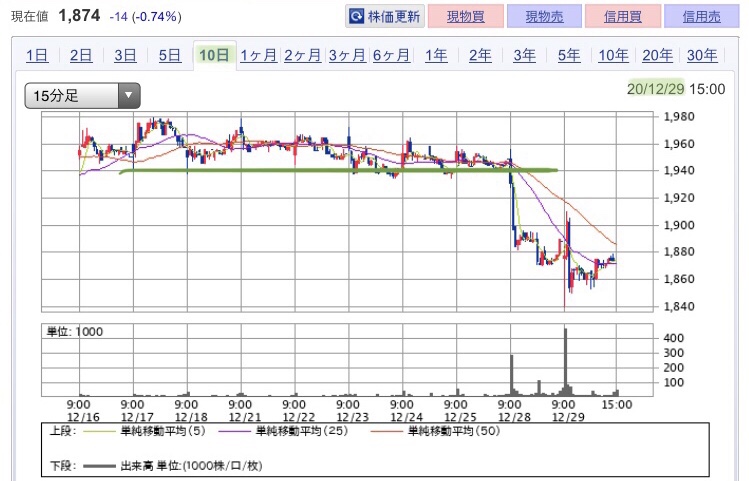The height and width of the screenshot is (481, 749).
Task: Show the 20年 chart range
Action: (x=657, y=55)
